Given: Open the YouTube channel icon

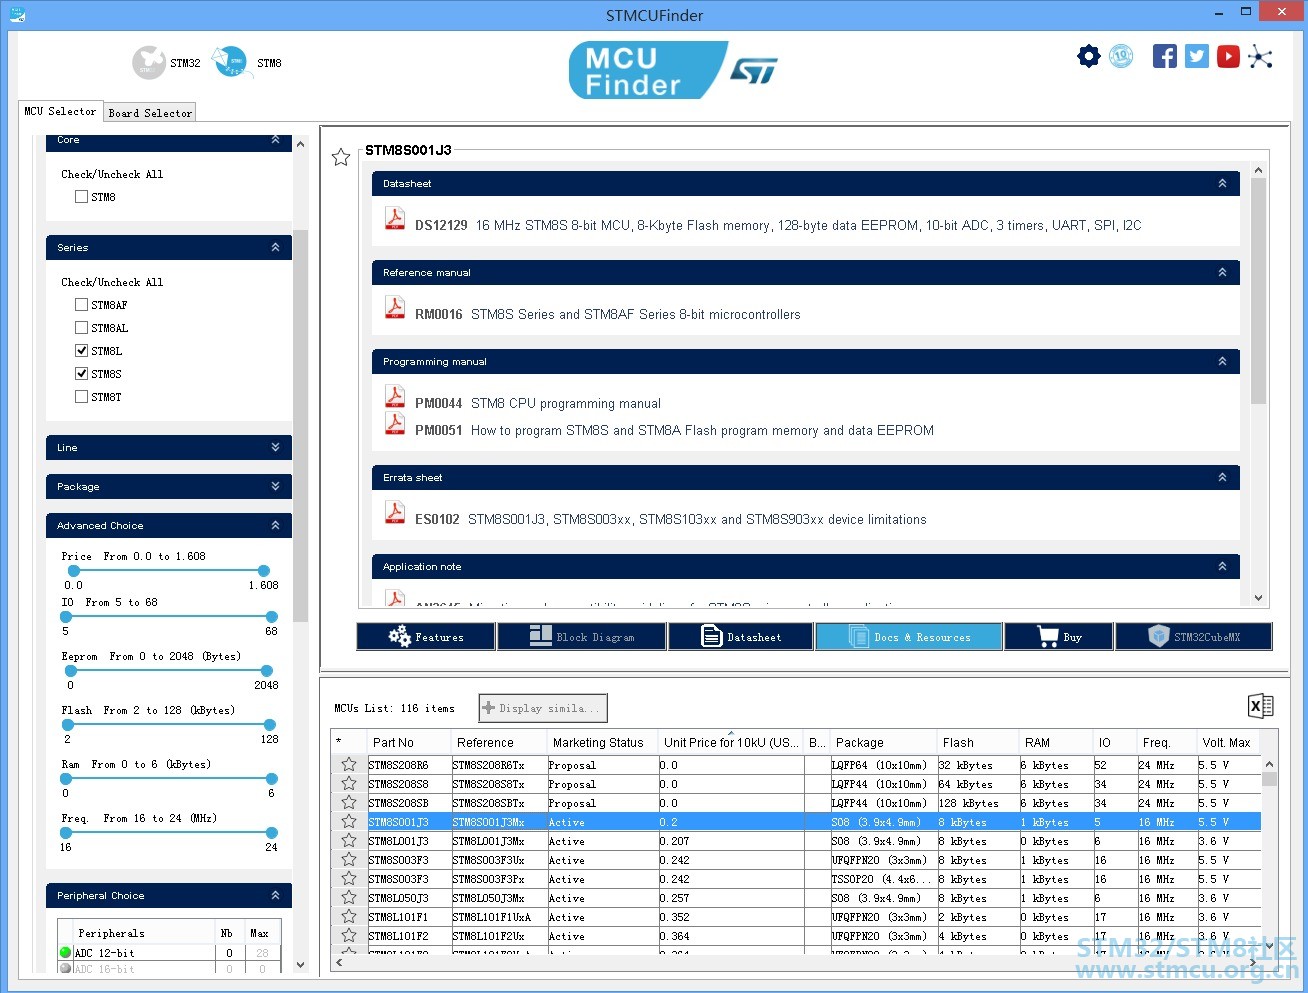Looking at the screenshot, I should click(1229, 56).
